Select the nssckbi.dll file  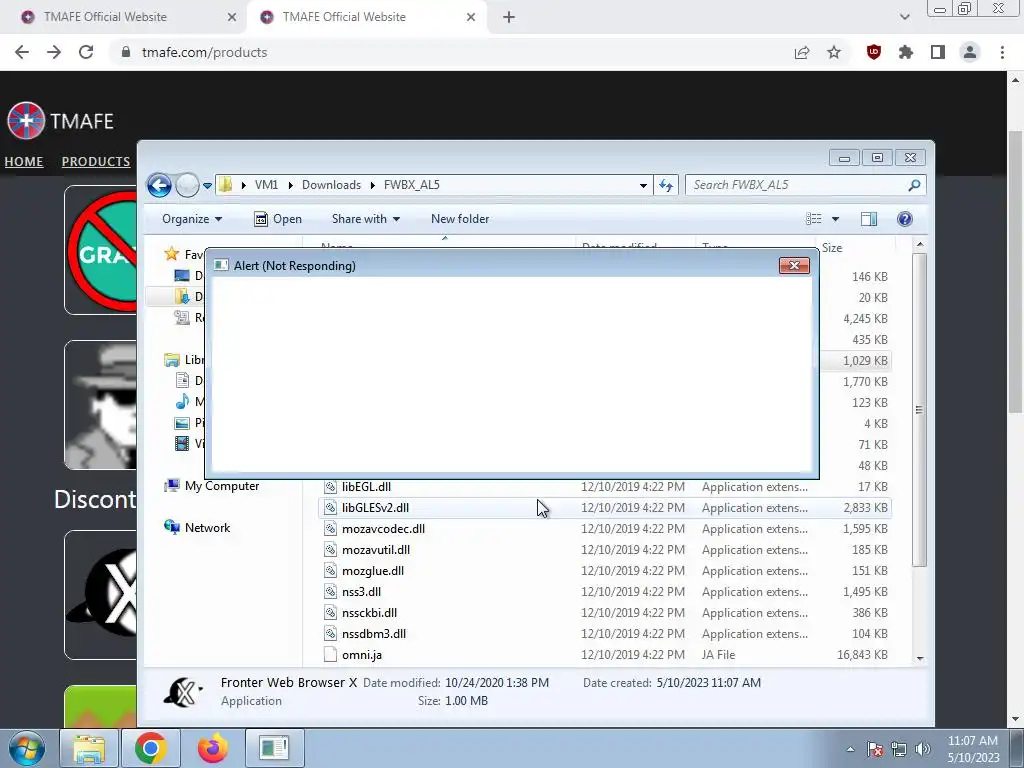605,613
